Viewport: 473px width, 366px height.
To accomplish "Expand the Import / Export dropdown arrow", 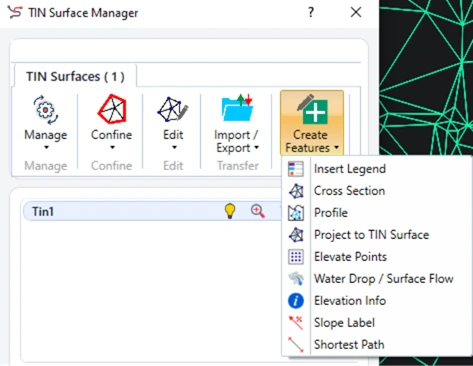I will point(256,148).
